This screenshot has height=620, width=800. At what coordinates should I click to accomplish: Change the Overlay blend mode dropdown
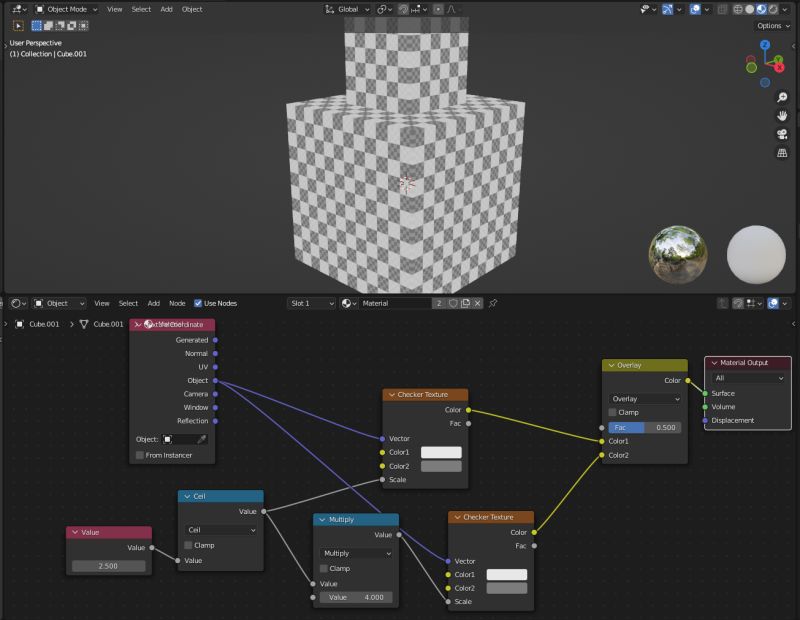pyautogui.click(x=643, y=399)
